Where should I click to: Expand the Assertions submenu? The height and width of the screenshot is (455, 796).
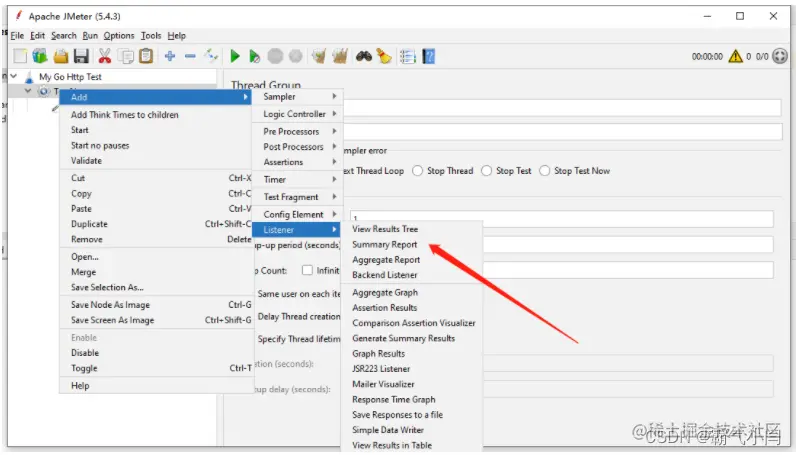[298, 162]
